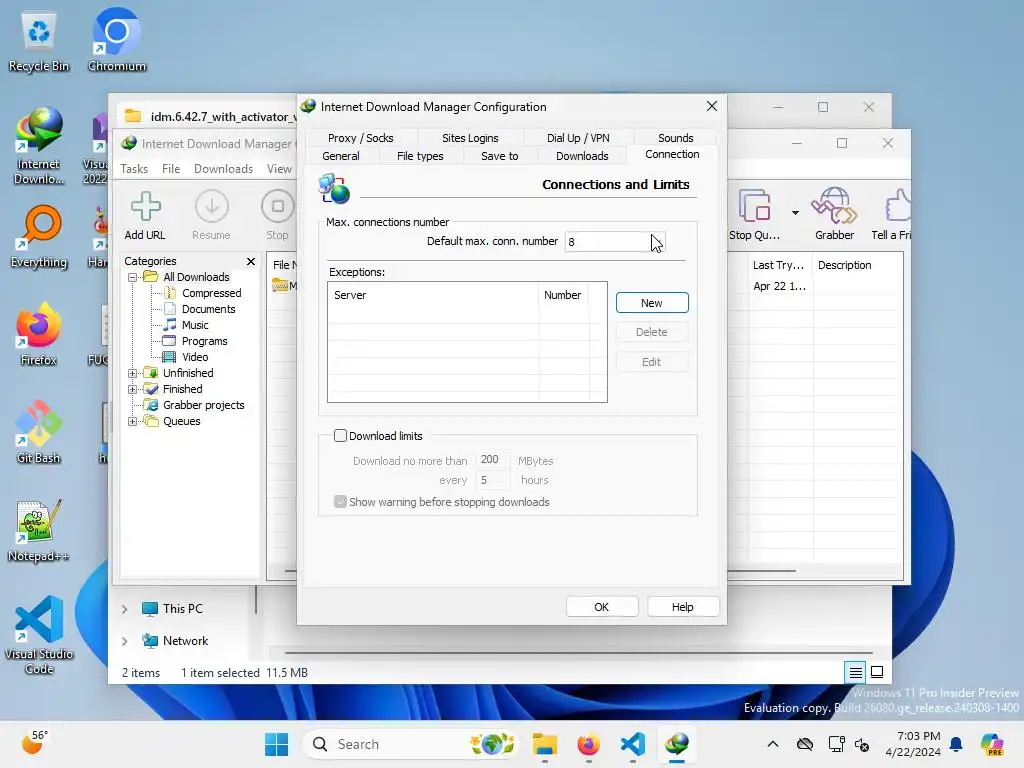Switch to the Downloads config tab
This screenshot has height=768, width=1024.
582,156
